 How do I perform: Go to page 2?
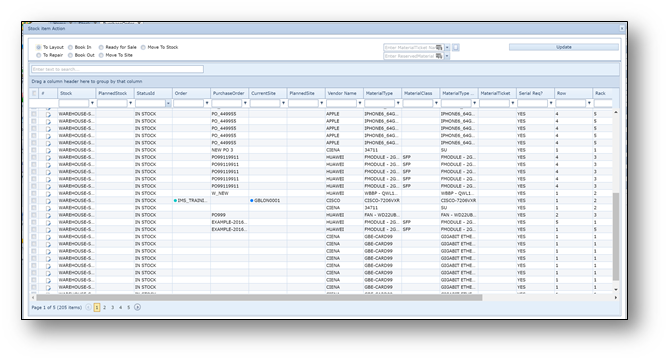pyautogui.click(x=105, y=307)
